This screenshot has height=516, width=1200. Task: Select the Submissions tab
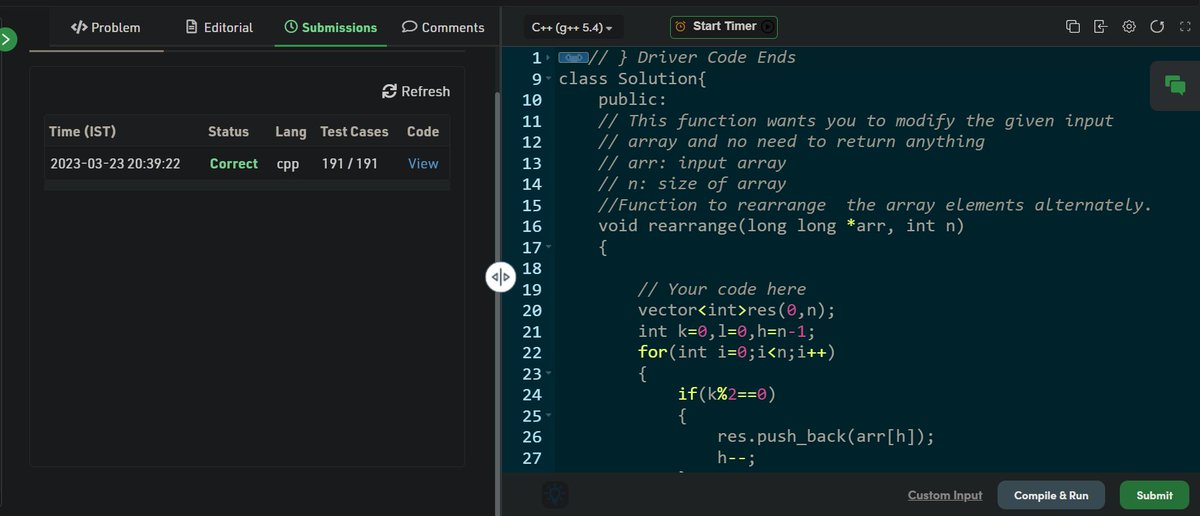click(x=331, y=27)
